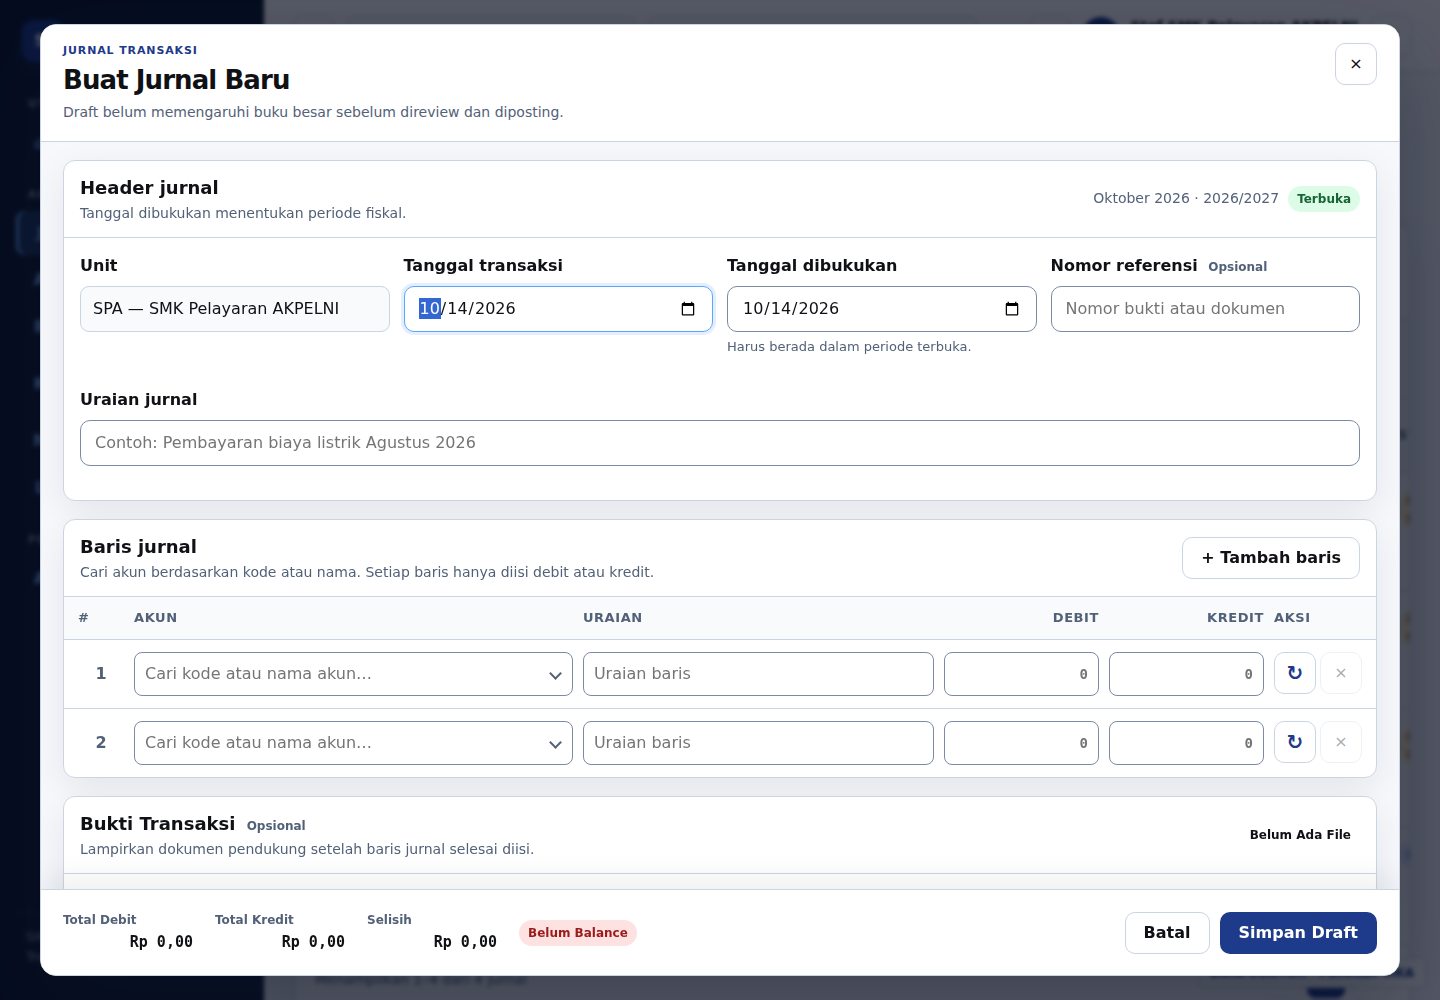1440x1000 pixels.
Task: Click the Debit amount field in row 2
Action: [1021, 743]
